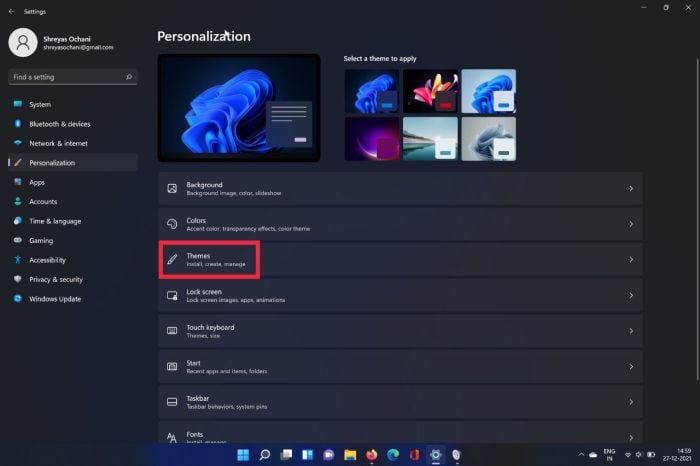Click the Background picture icon
This screenshot has height=466, width=700.
click(x=172, y=188)
